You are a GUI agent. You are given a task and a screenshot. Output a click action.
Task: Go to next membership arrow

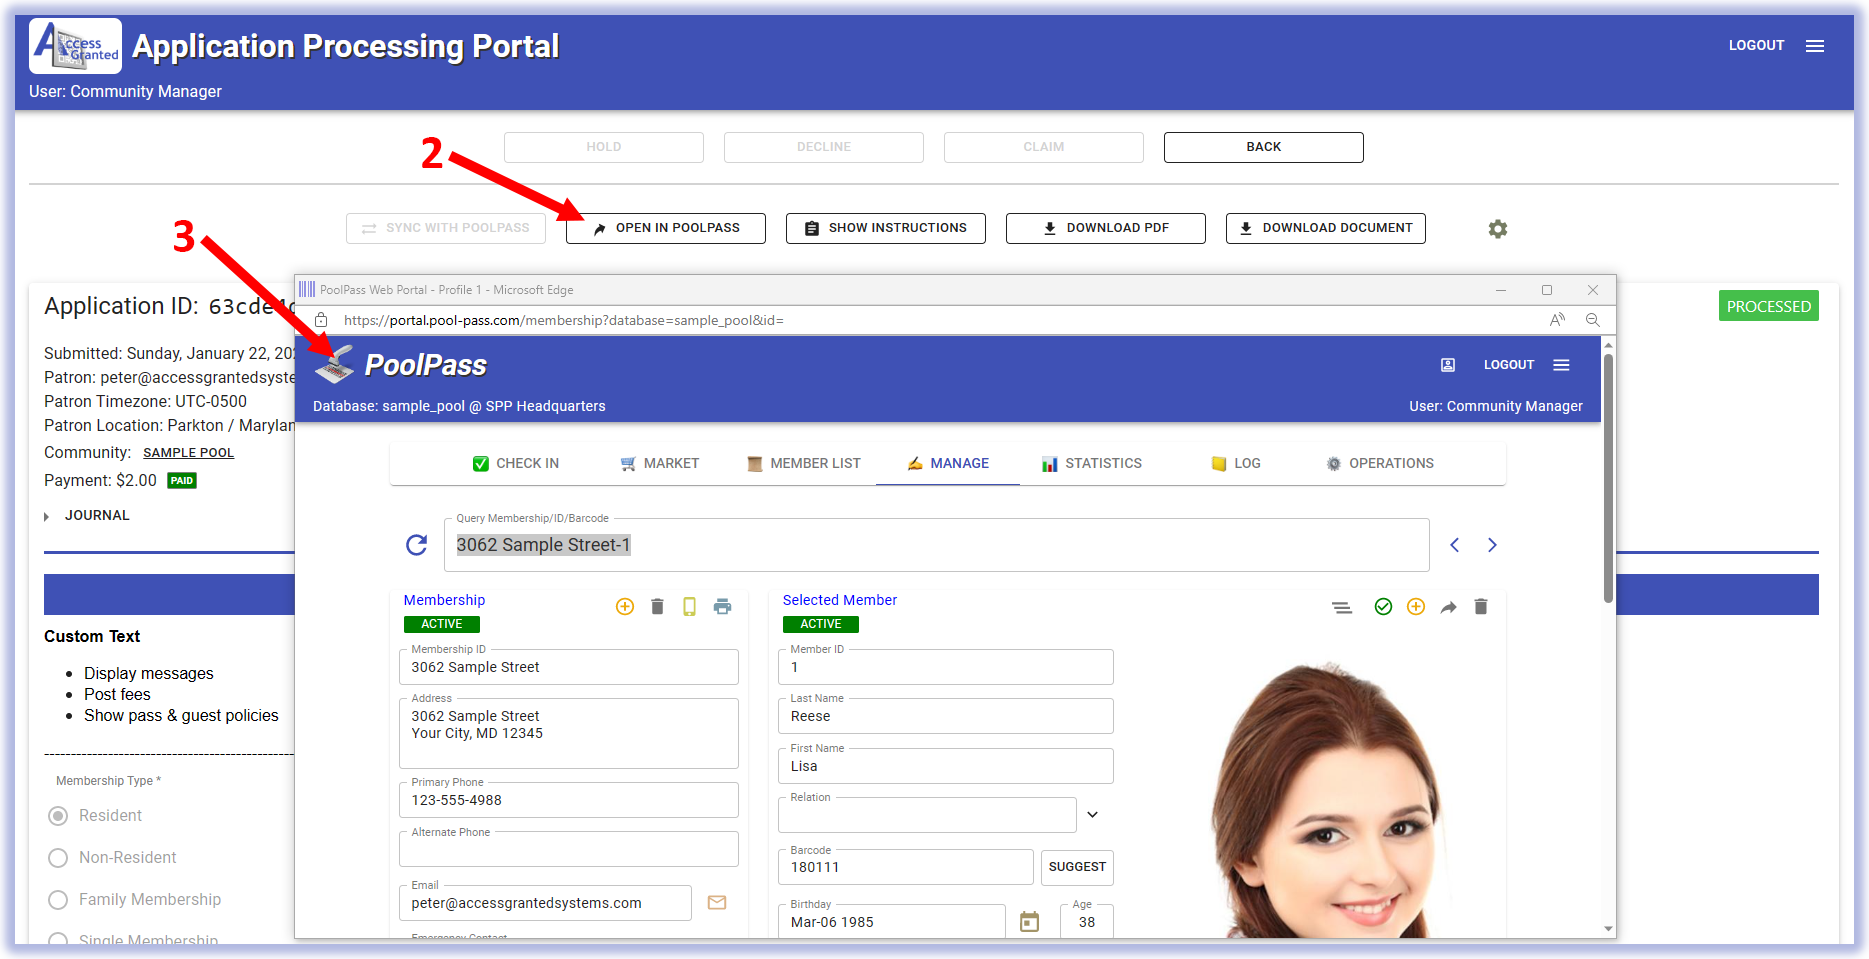coord(1492,545)
